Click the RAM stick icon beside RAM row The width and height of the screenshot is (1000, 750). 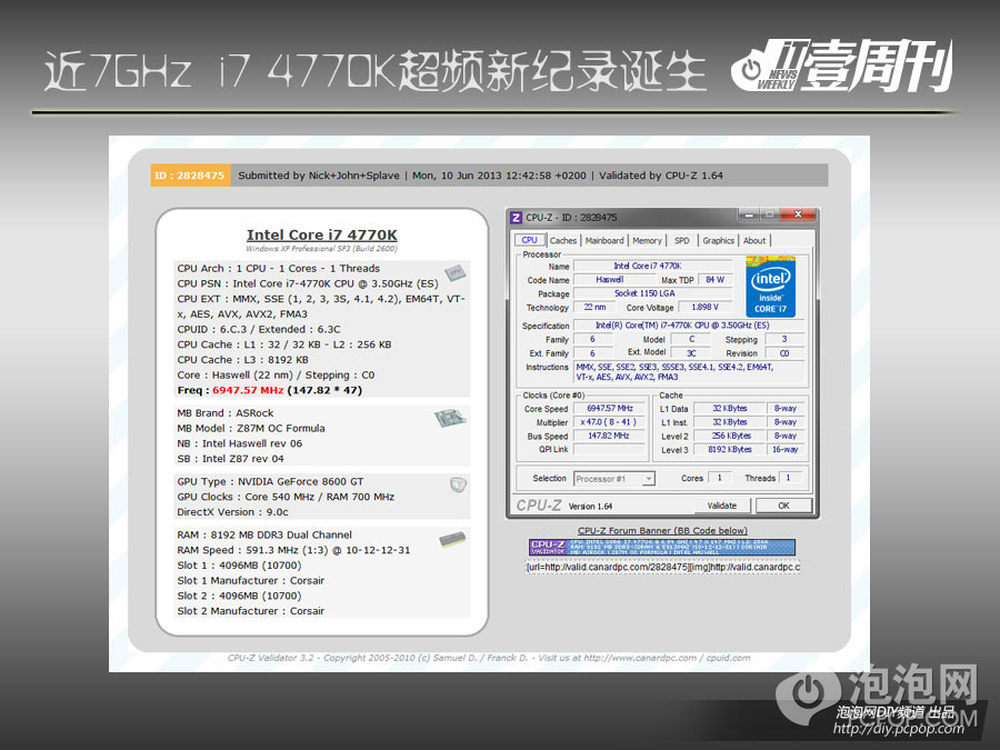[452, 540]
